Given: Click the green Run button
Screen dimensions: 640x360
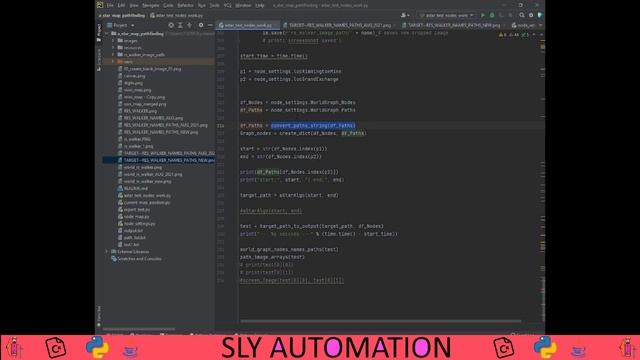Looking at the screenshot, I should (x=483, y=15).
